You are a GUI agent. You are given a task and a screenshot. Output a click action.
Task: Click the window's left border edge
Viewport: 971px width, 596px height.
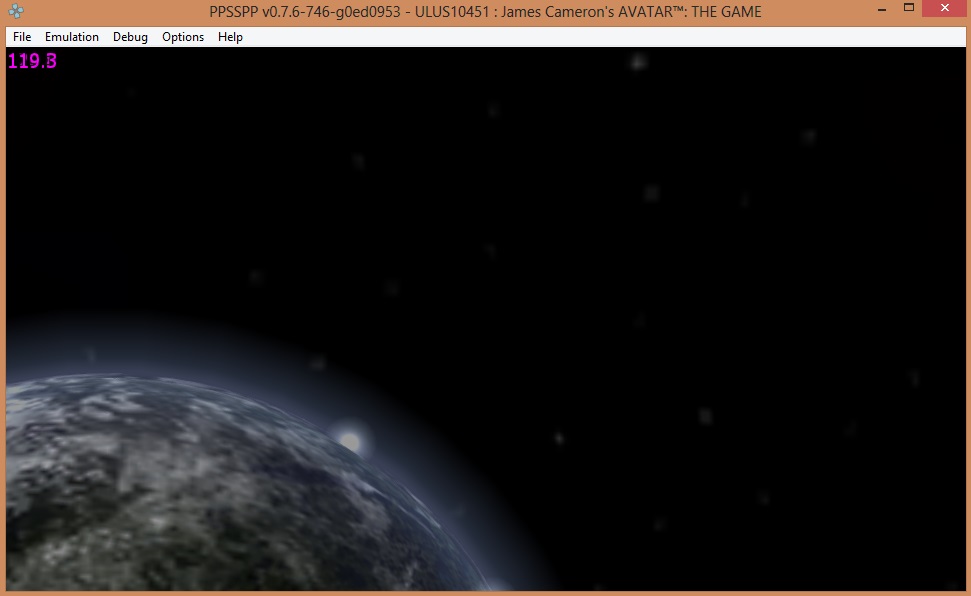[x=3, y=300]
